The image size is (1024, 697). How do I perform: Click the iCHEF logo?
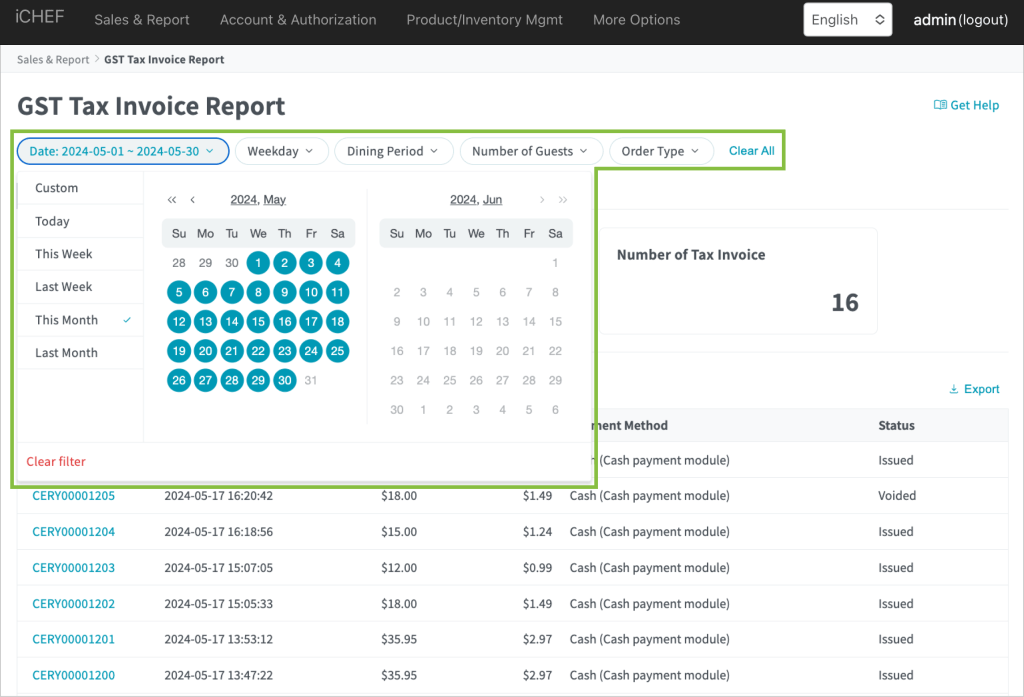pos(40,19)
